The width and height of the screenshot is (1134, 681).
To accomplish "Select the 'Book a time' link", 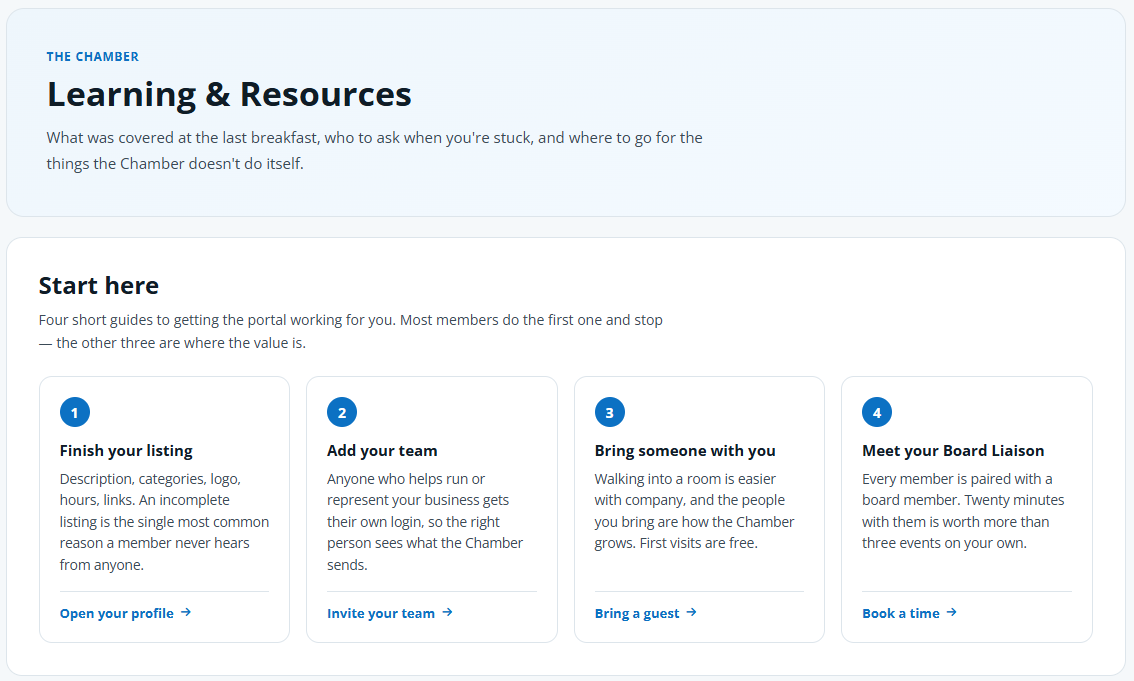I will coord(909,613).
